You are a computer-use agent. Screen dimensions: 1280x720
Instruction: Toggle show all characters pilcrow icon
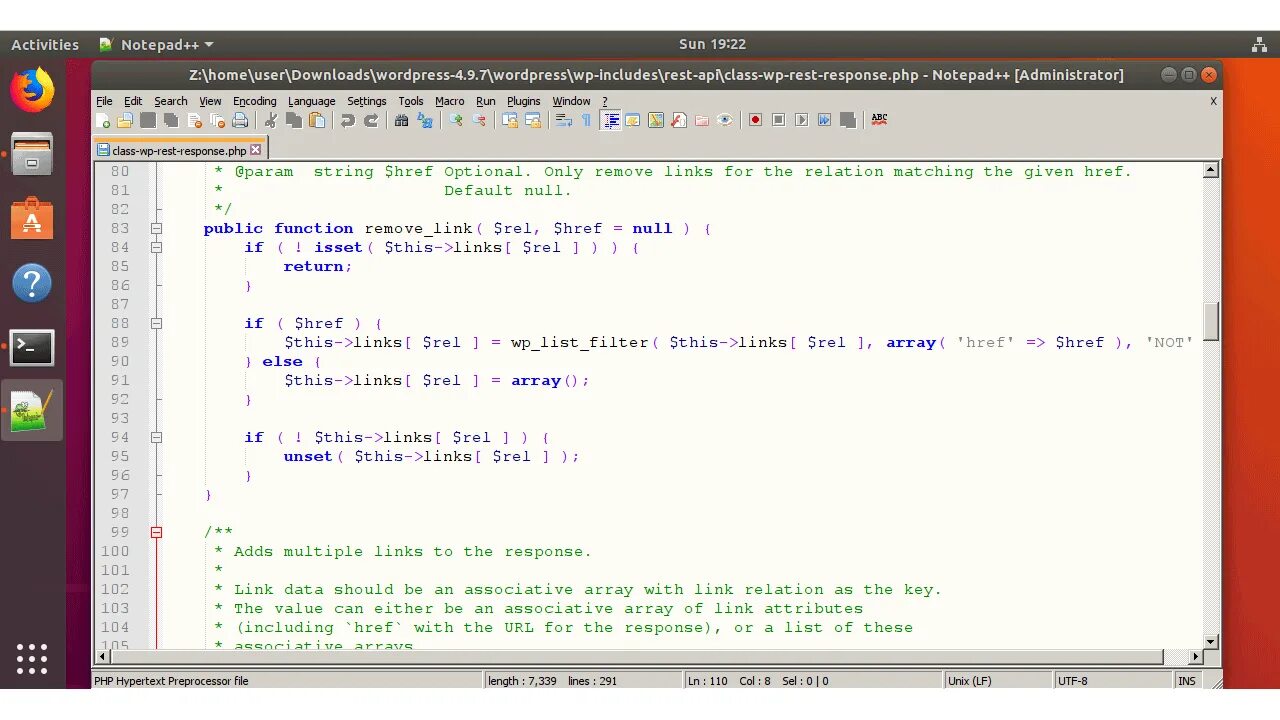point(586,120)
